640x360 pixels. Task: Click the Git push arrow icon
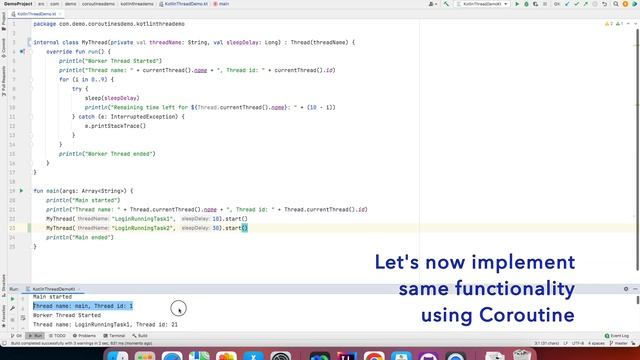(x=586, y=4)
